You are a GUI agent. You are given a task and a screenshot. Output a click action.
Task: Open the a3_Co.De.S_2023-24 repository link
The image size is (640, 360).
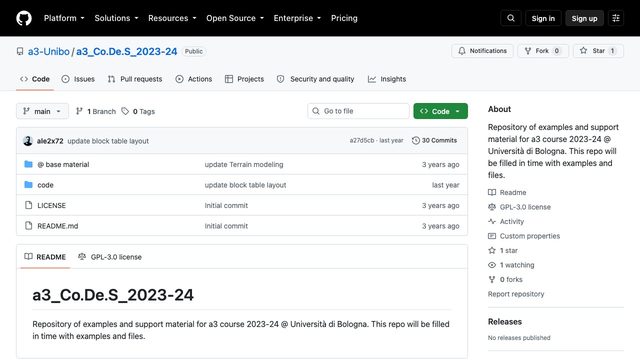point(127,51)
